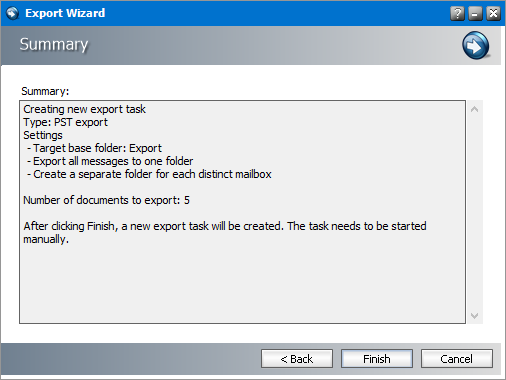Click the "Target base folder: Export" line
The height and width of the screenshot is (380, 506).
[x=97, y=148]
